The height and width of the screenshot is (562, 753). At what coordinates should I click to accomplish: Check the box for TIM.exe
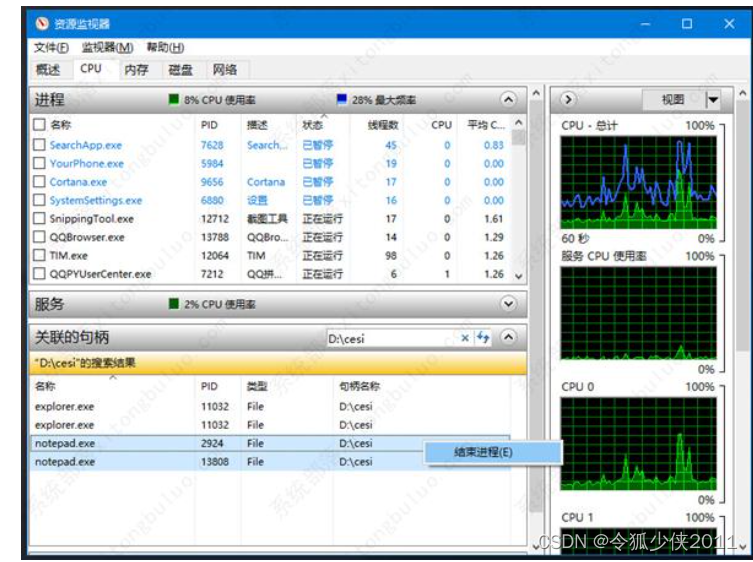pyautogui.click(x=39, y=255)
